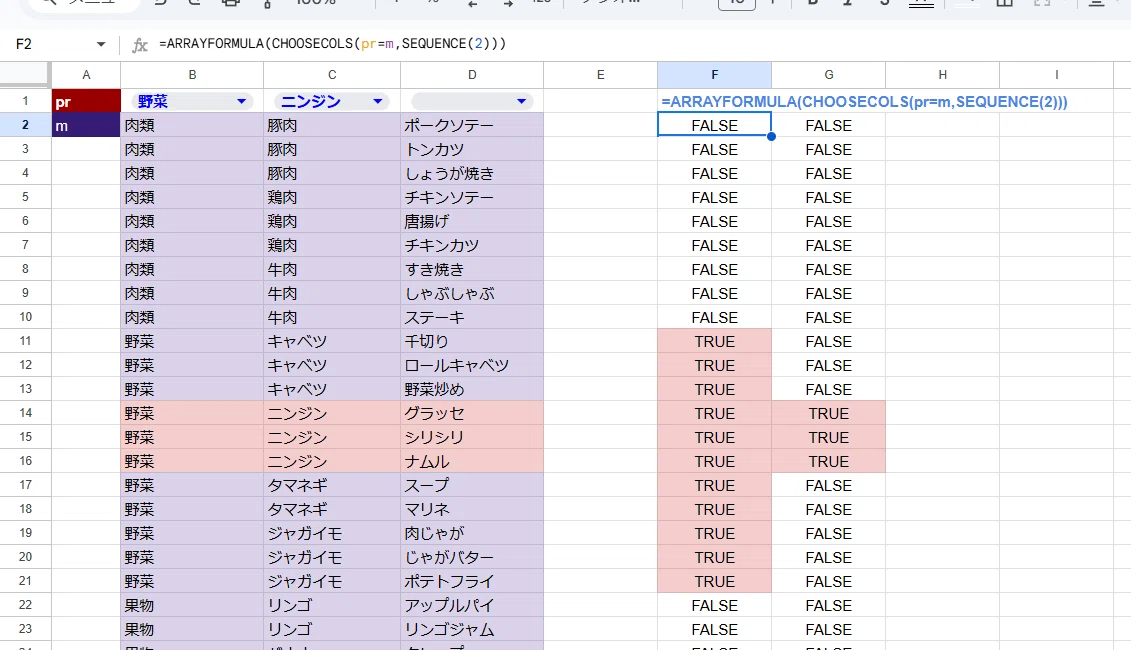Screen dimensions: 1131x650
Task: Click the 唐揚げ cell
Action: click(x=472, y=221)
